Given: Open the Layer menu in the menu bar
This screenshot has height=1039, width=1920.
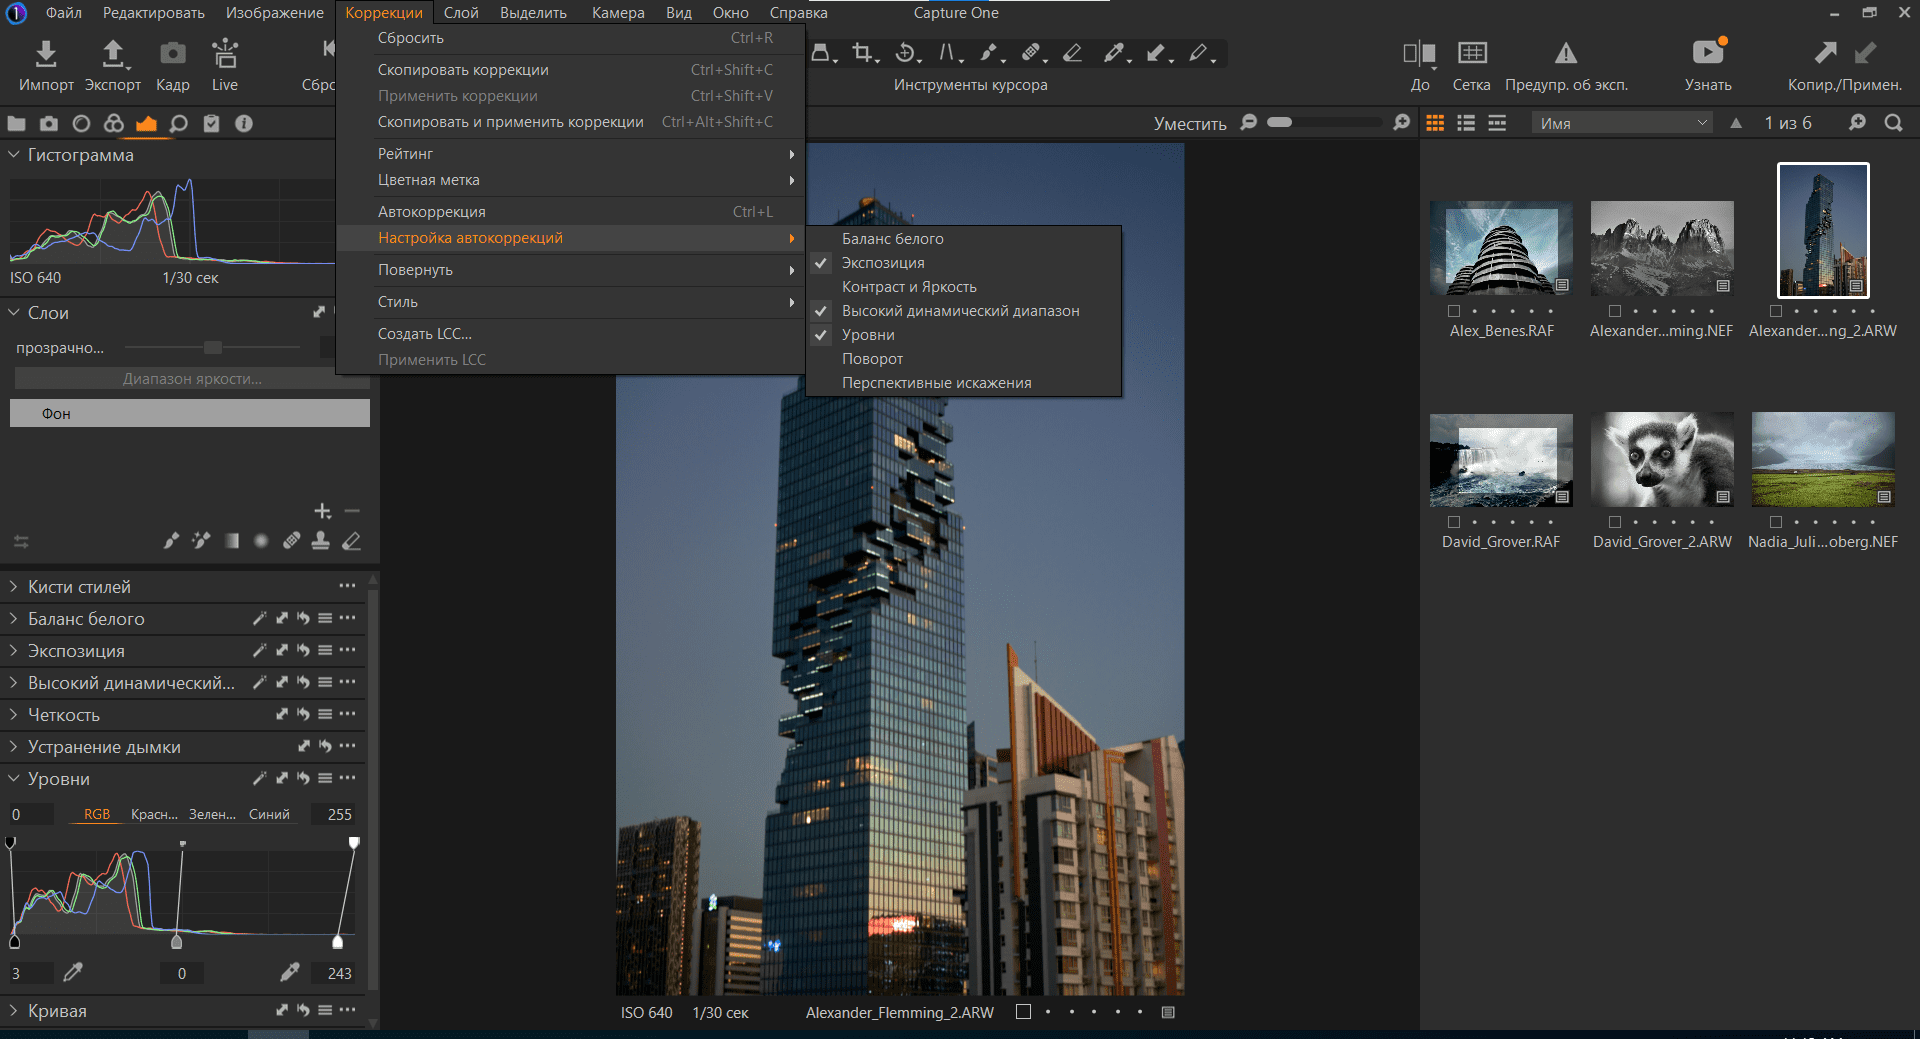Looking at the screenshot, I should tap(461, 13).
